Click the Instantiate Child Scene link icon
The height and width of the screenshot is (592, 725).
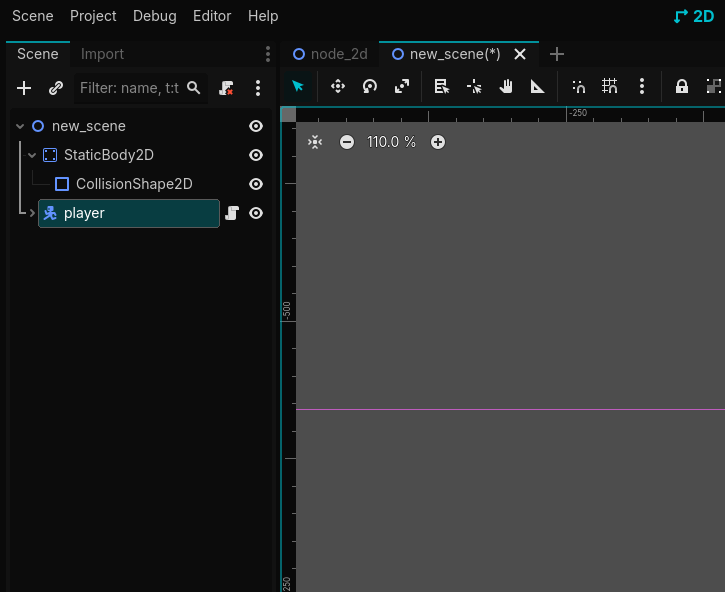click(56, 88)
